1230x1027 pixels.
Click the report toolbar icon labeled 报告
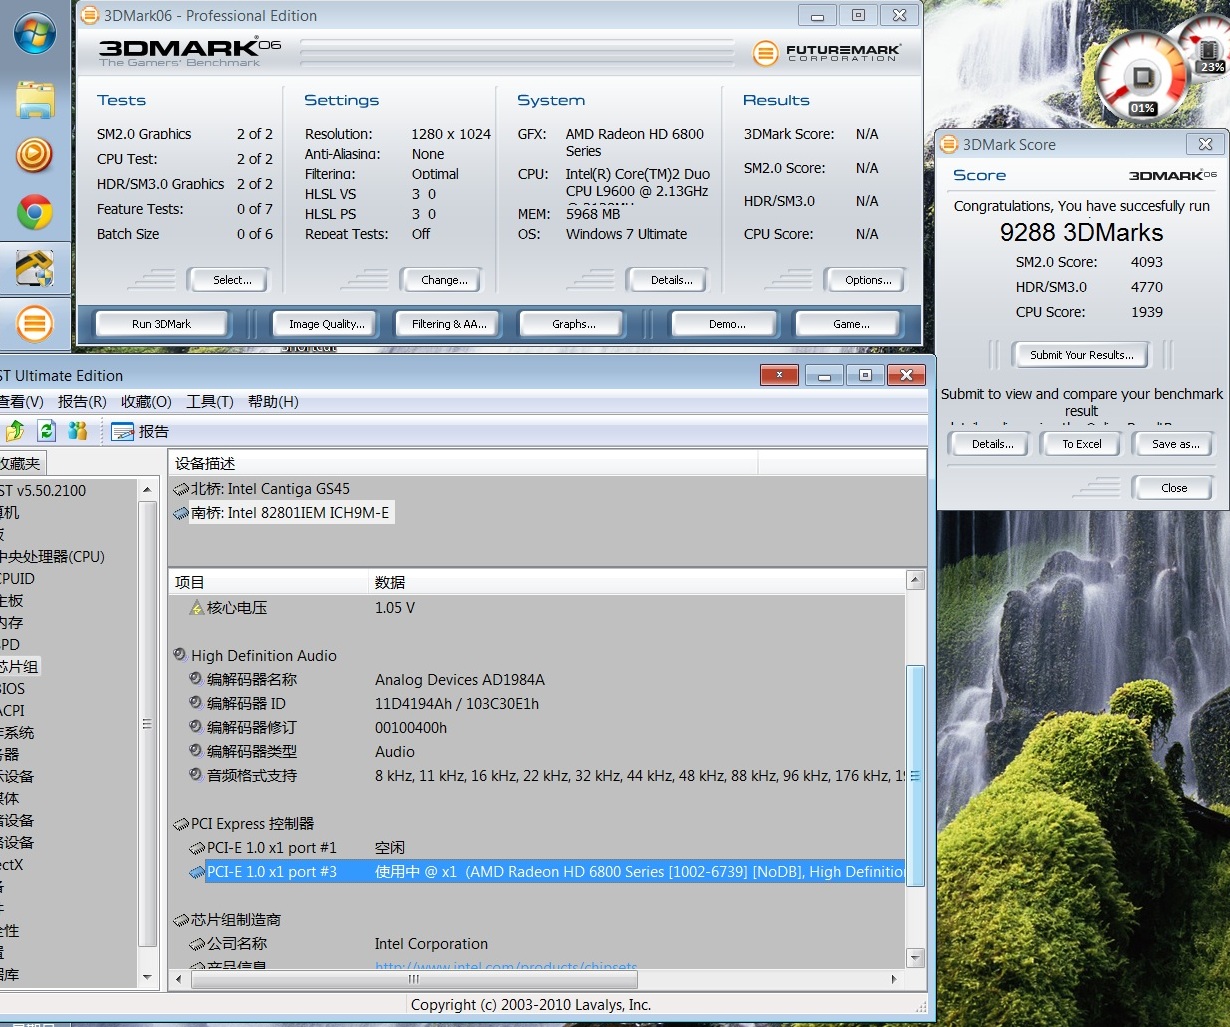[x=140, y=432]
